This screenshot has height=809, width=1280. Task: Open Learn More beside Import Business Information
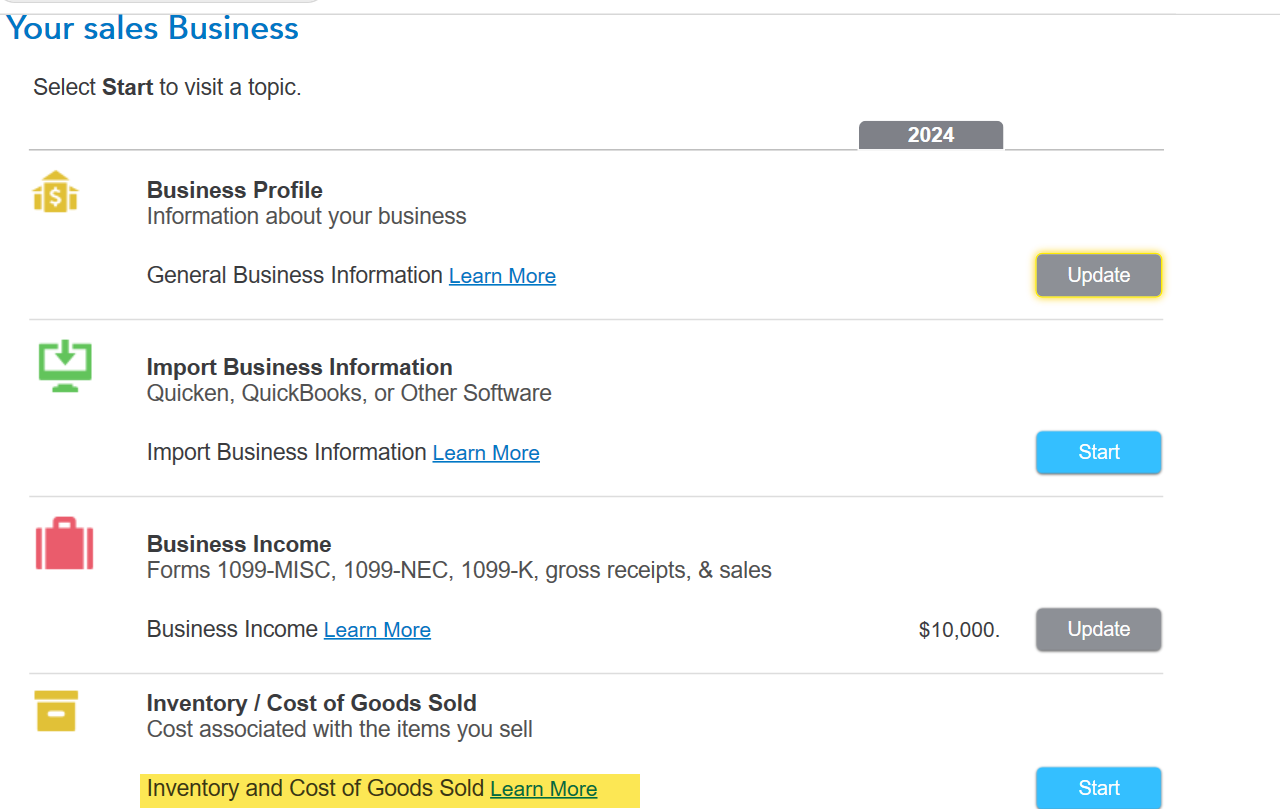486,453
